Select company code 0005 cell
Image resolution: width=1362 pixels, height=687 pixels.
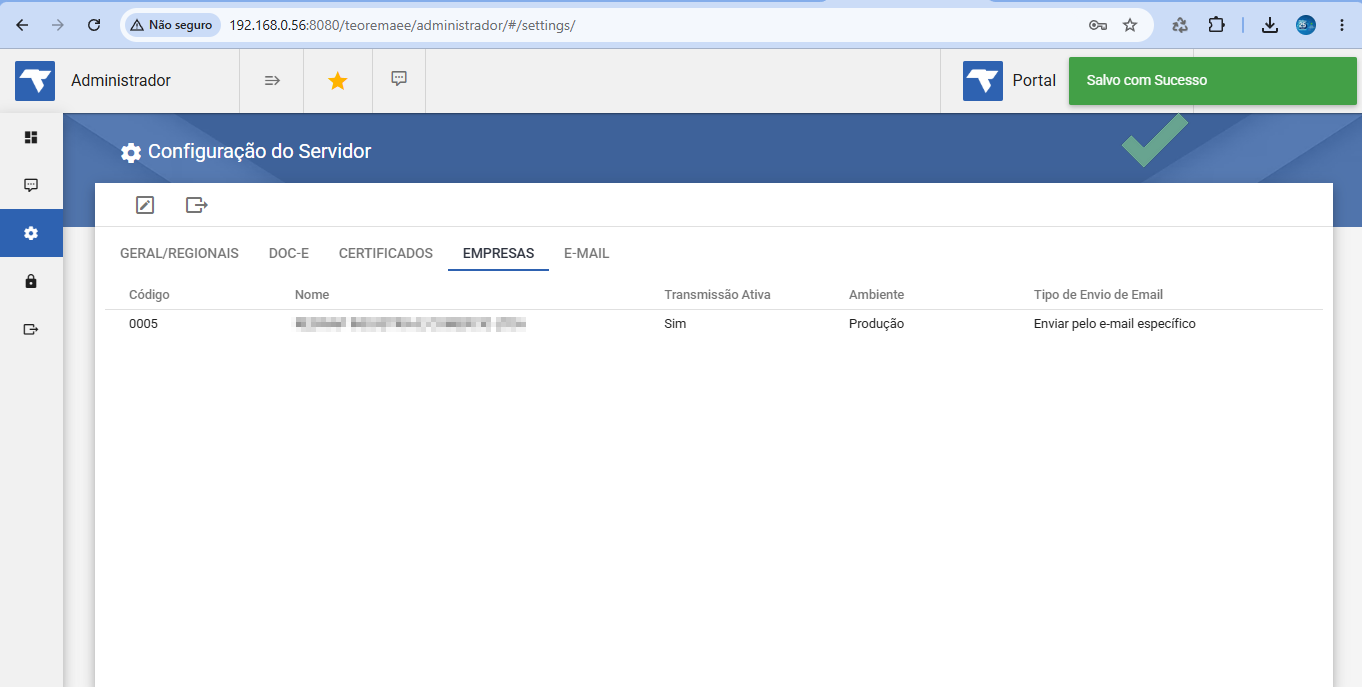143,324
